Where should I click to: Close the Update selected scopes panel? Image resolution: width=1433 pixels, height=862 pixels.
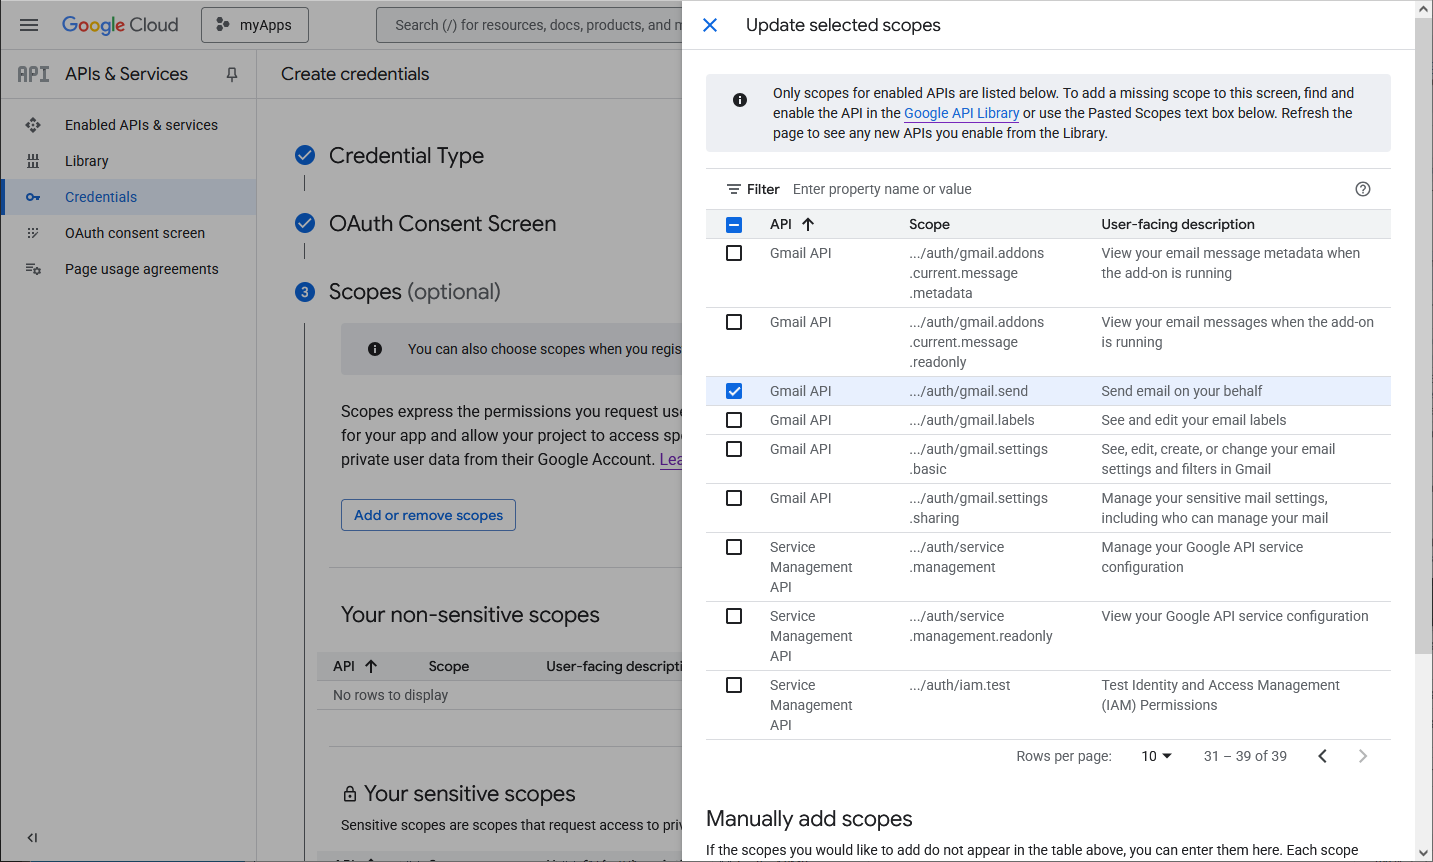pos(710,25)
